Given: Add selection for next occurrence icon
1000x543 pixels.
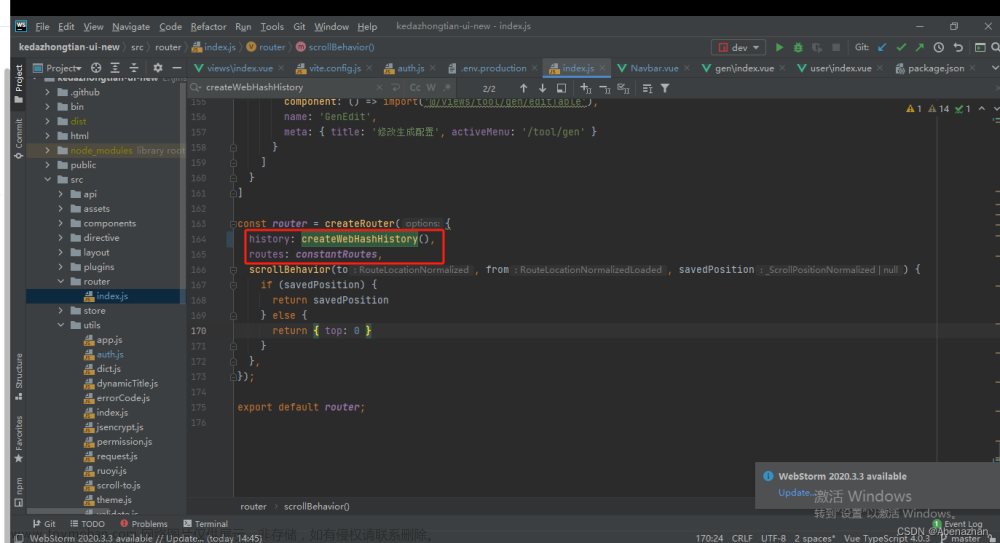Looking at the screenshot, I should coord(585,88).
